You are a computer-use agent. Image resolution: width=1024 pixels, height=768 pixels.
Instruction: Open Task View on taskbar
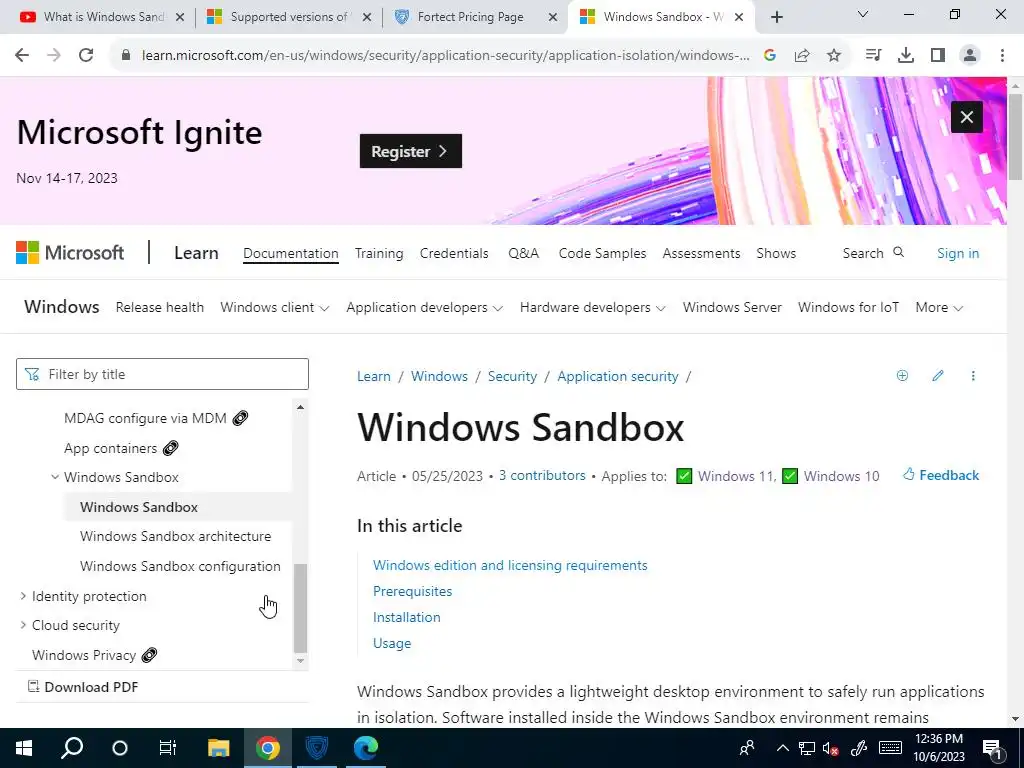pos(168,748)
